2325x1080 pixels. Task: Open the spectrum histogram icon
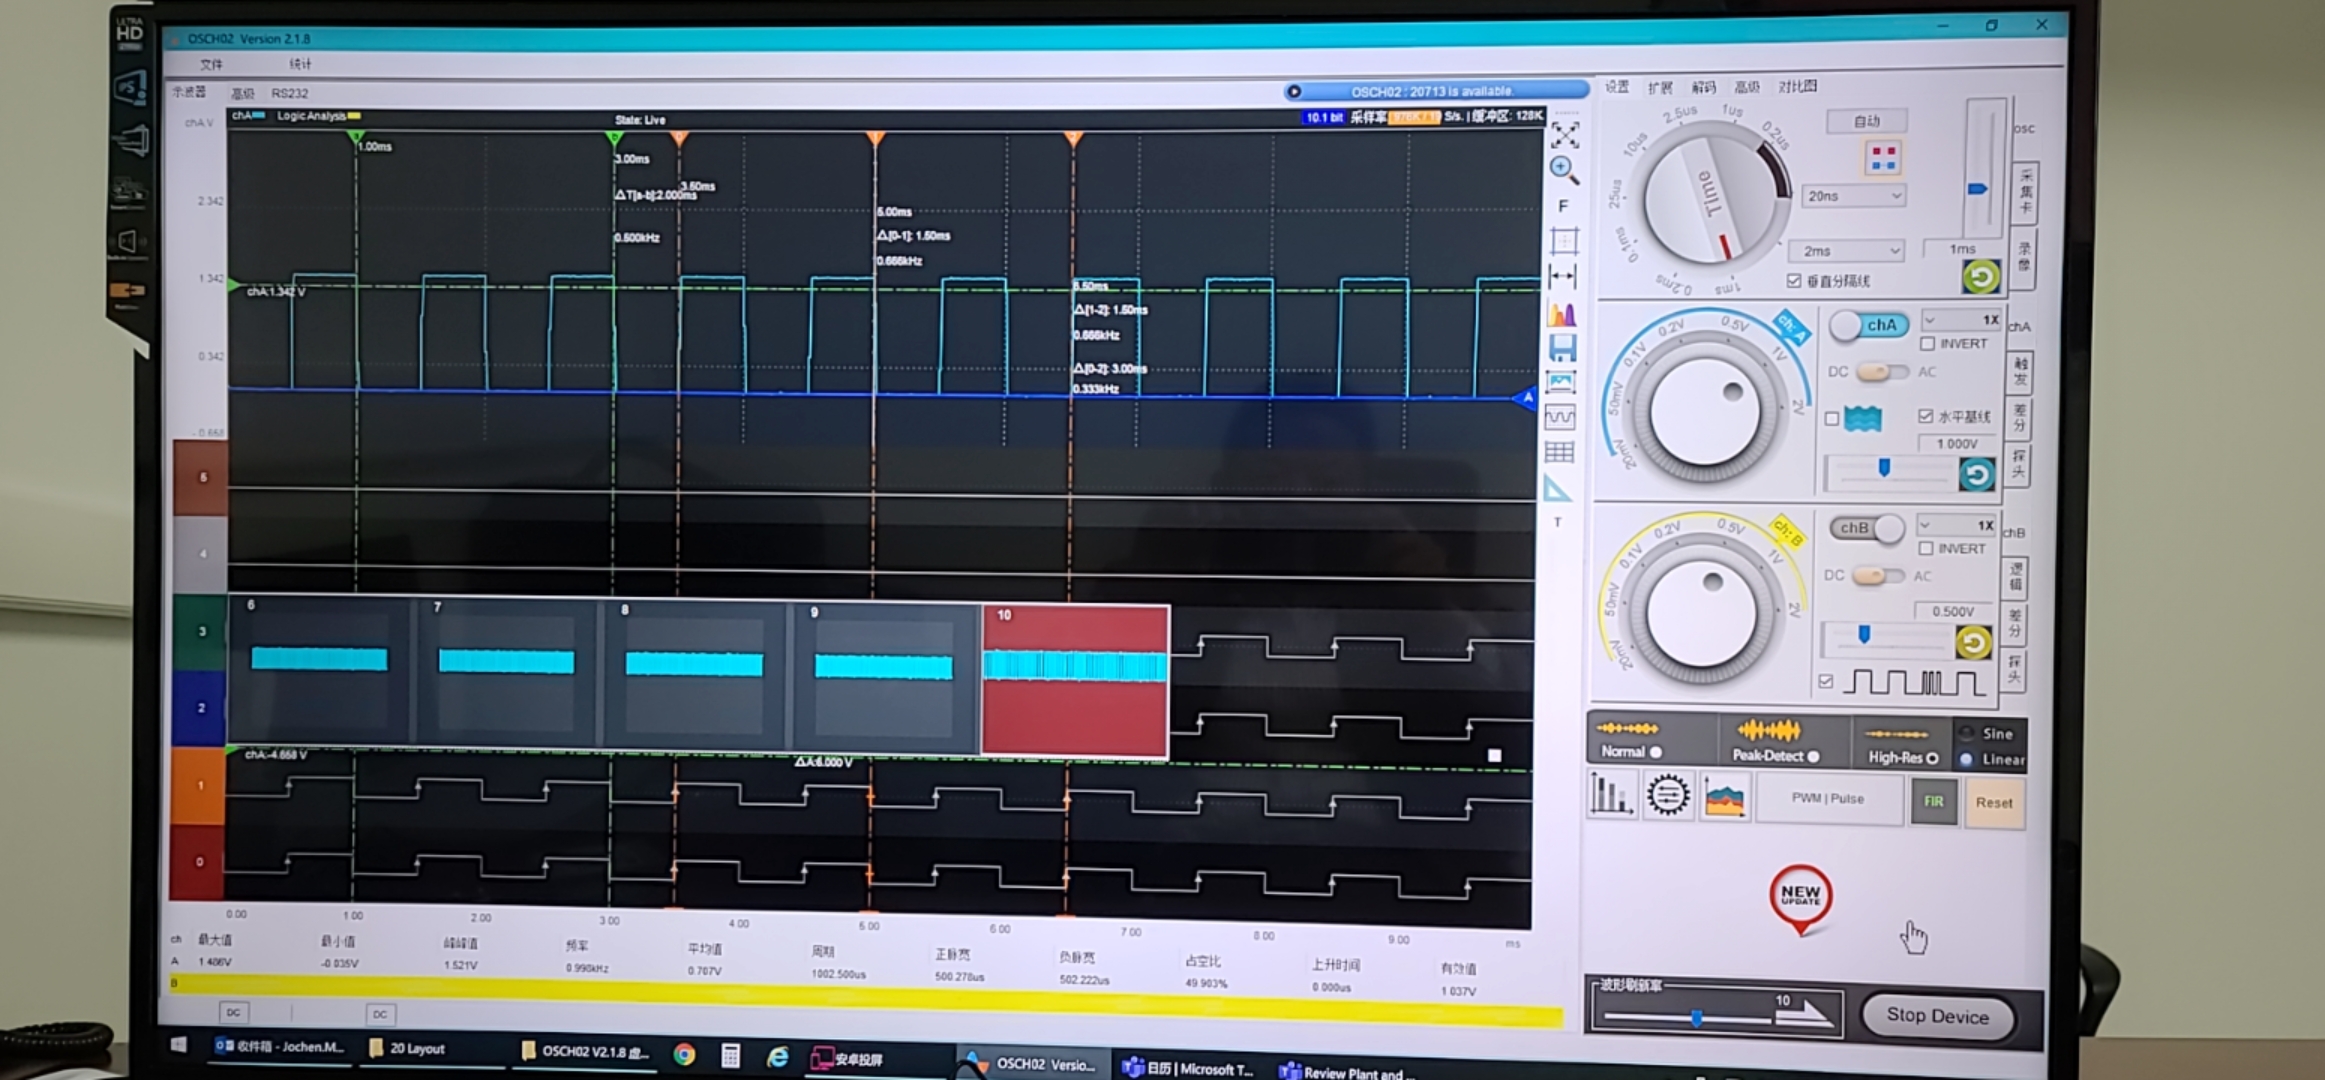[x=1561, y=314]
